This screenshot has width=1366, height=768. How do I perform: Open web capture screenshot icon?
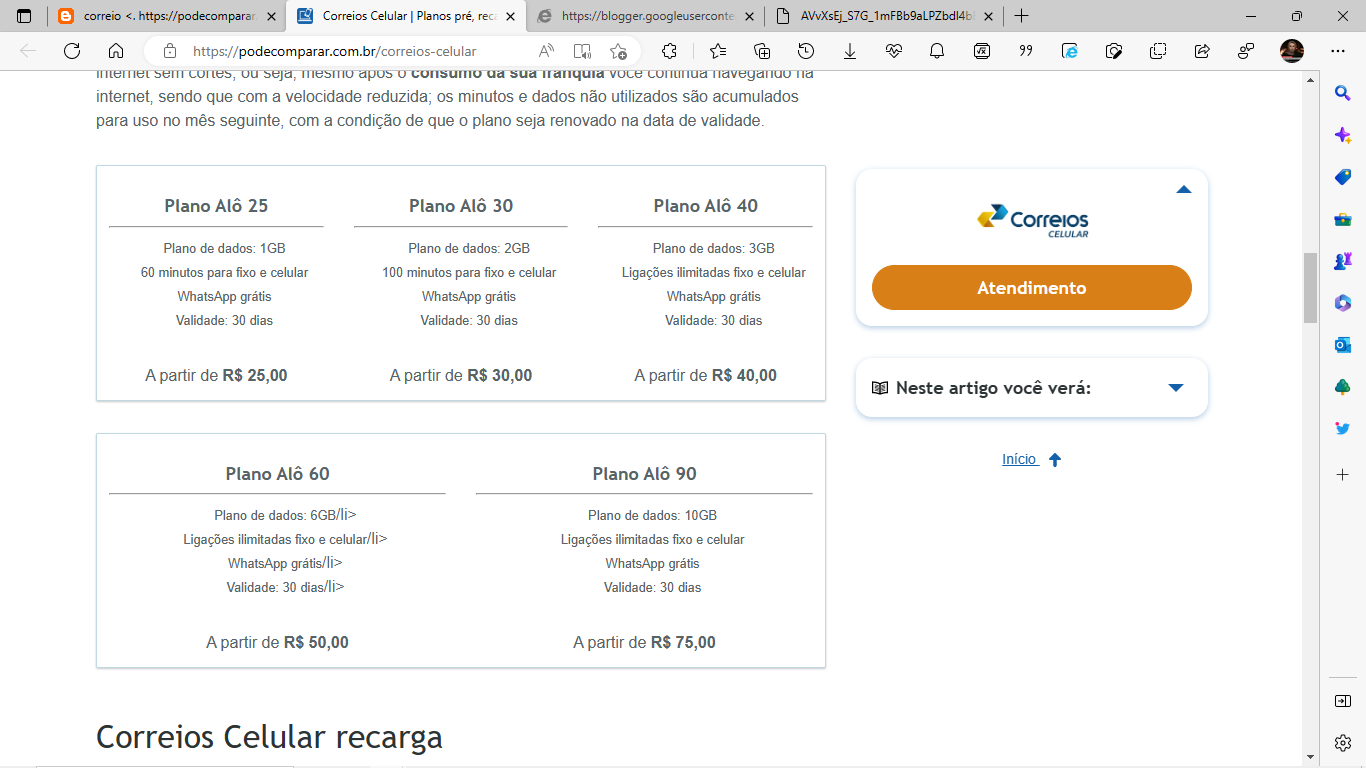1114,51
